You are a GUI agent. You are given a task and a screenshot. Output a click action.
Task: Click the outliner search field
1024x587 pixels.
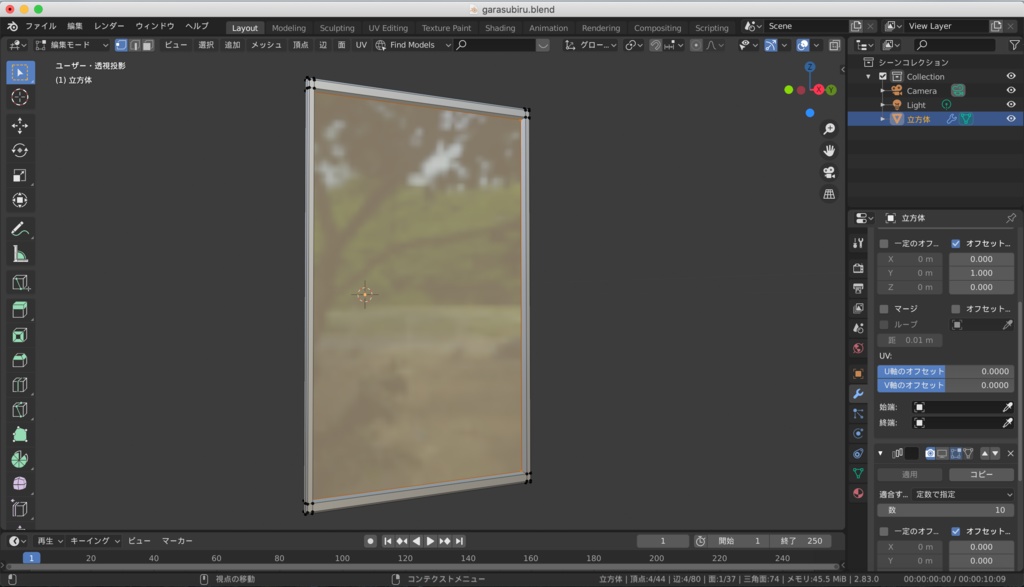pyautogui.click(x=955, y=45)
